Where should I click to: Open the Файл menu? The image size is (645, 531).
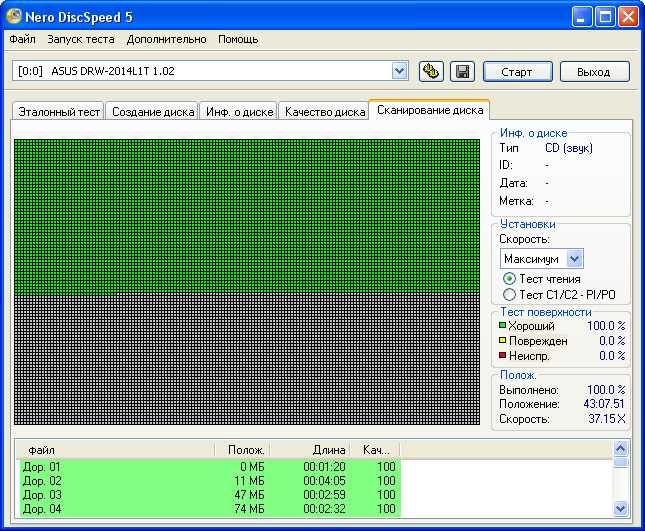point(22,39)
